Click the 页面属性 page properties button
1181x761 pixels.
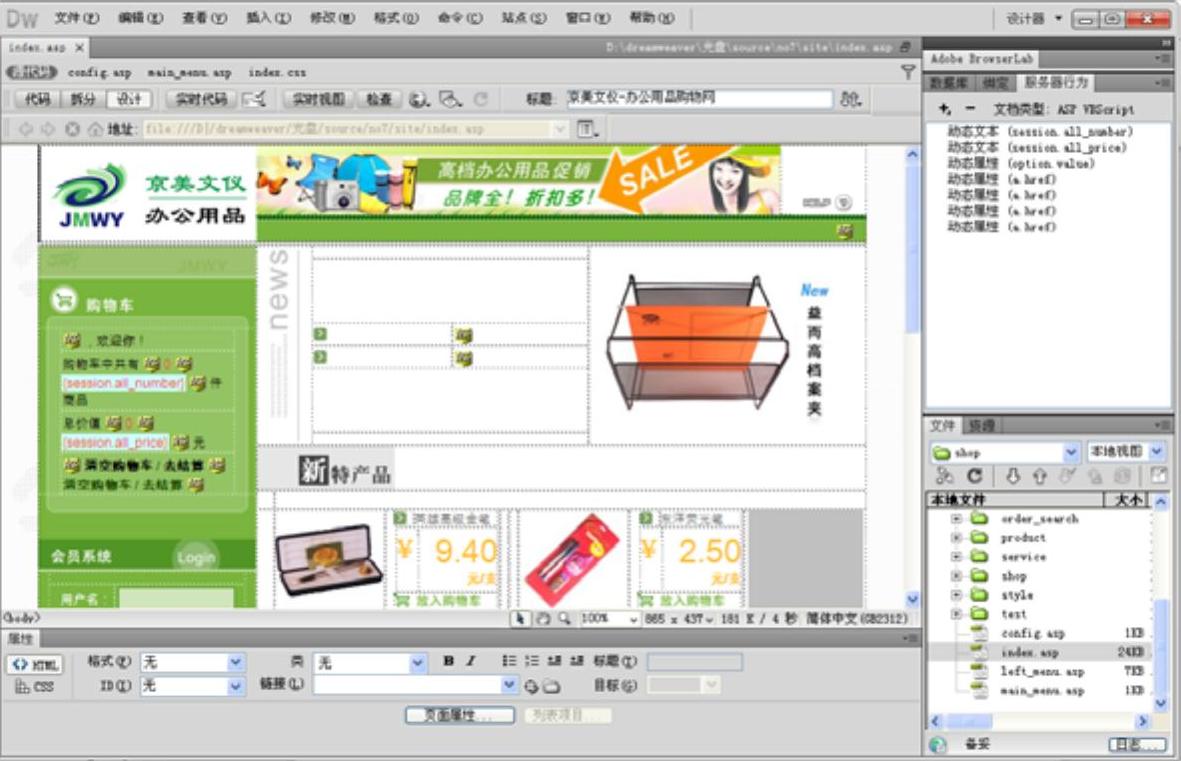(460, 716)
